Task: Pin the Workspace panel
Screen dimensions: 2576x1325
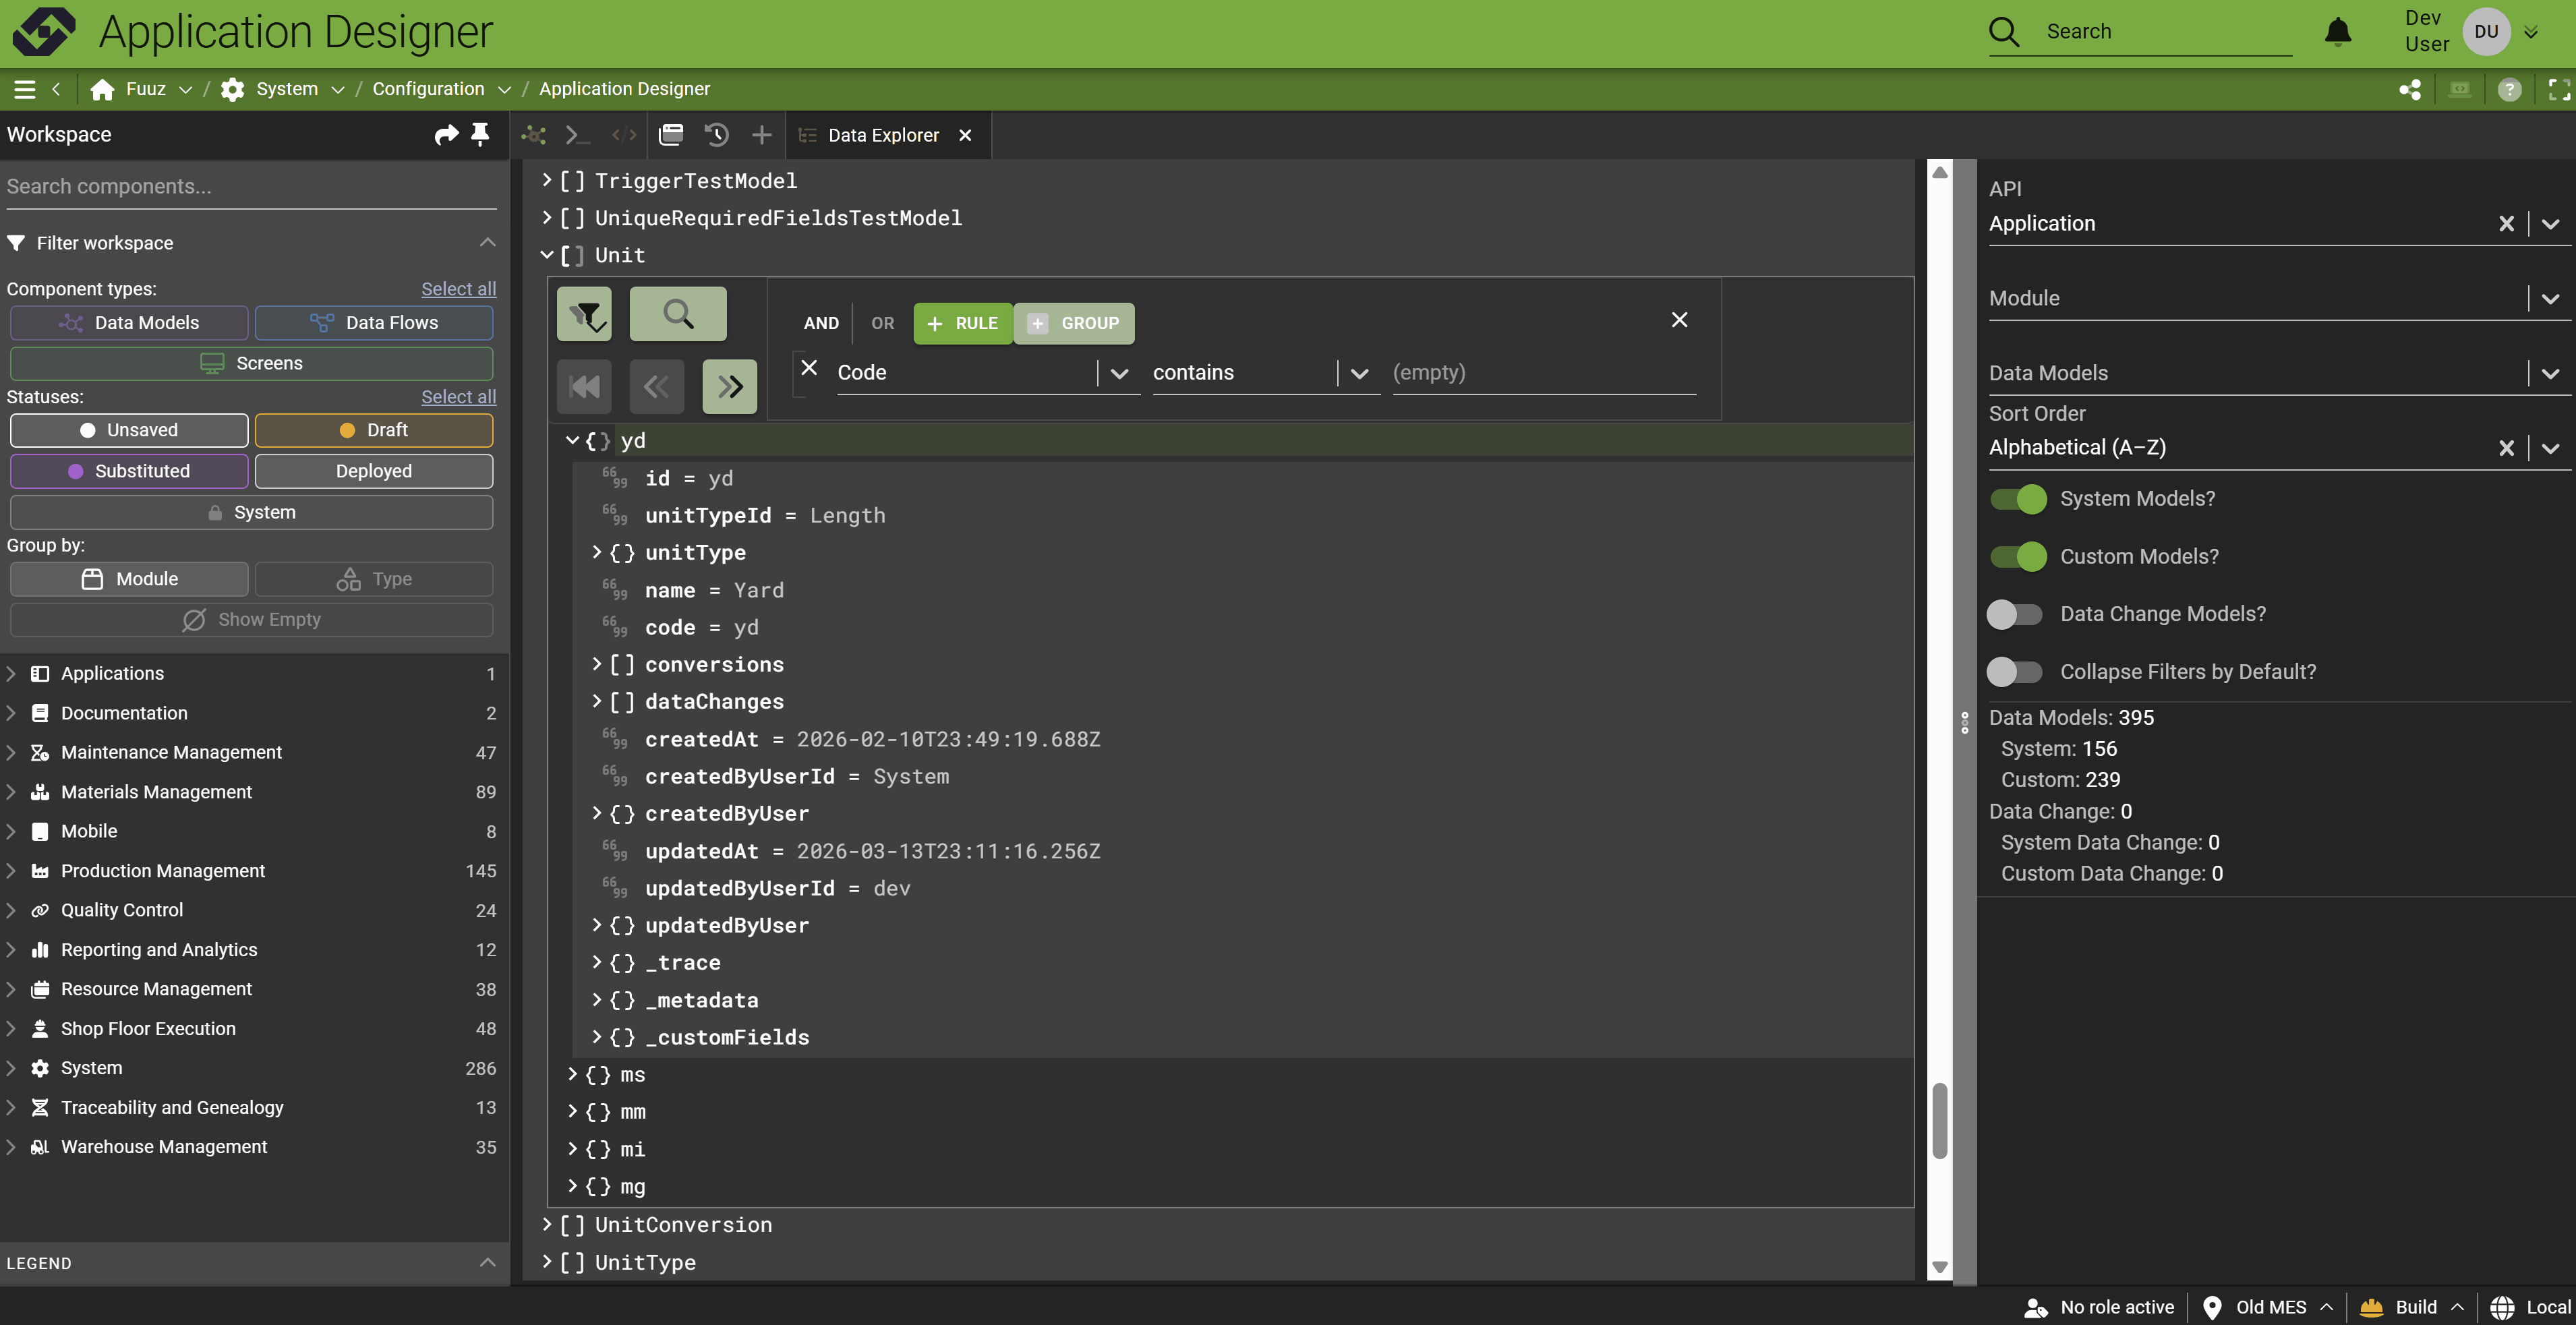Action: 480,134
